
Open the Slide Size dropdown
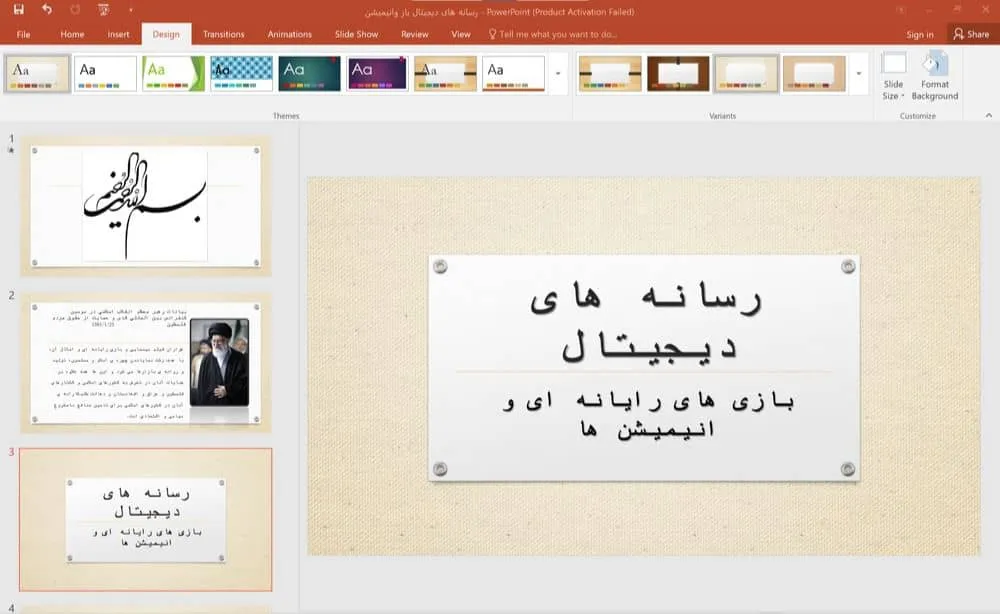point(893,78)
